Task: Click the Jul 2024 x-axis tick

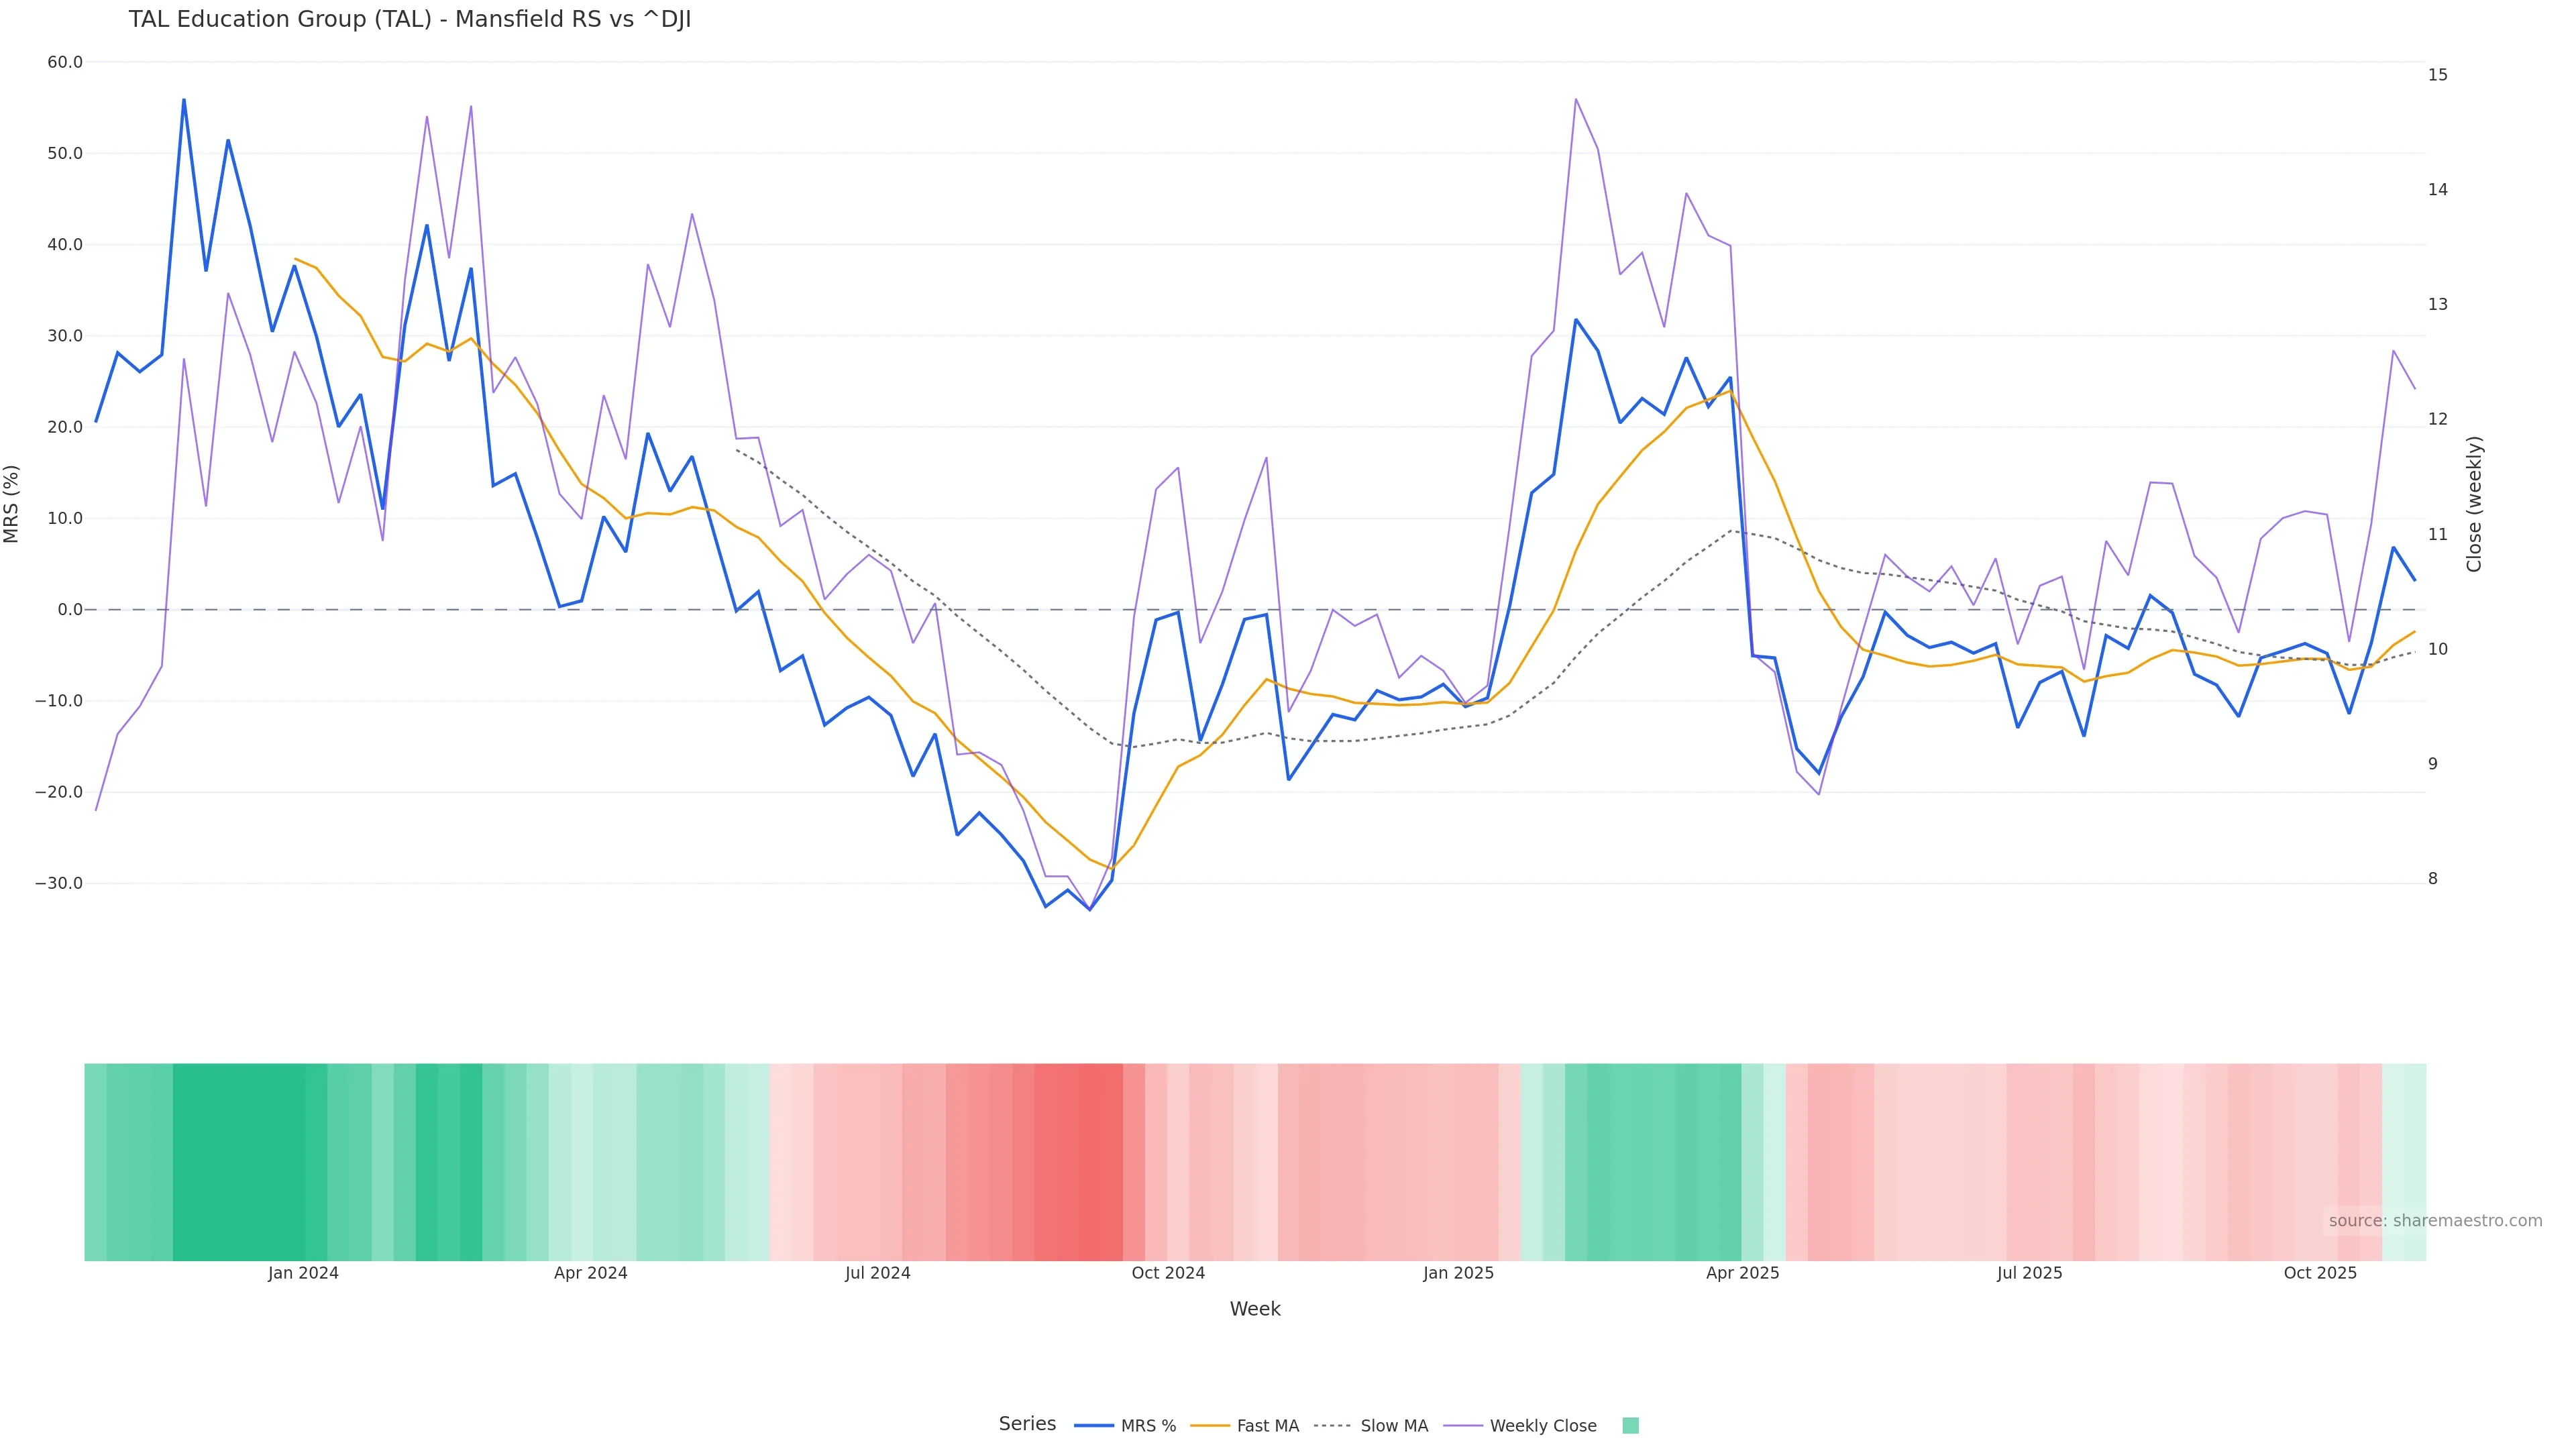Action: [877, 1273]
